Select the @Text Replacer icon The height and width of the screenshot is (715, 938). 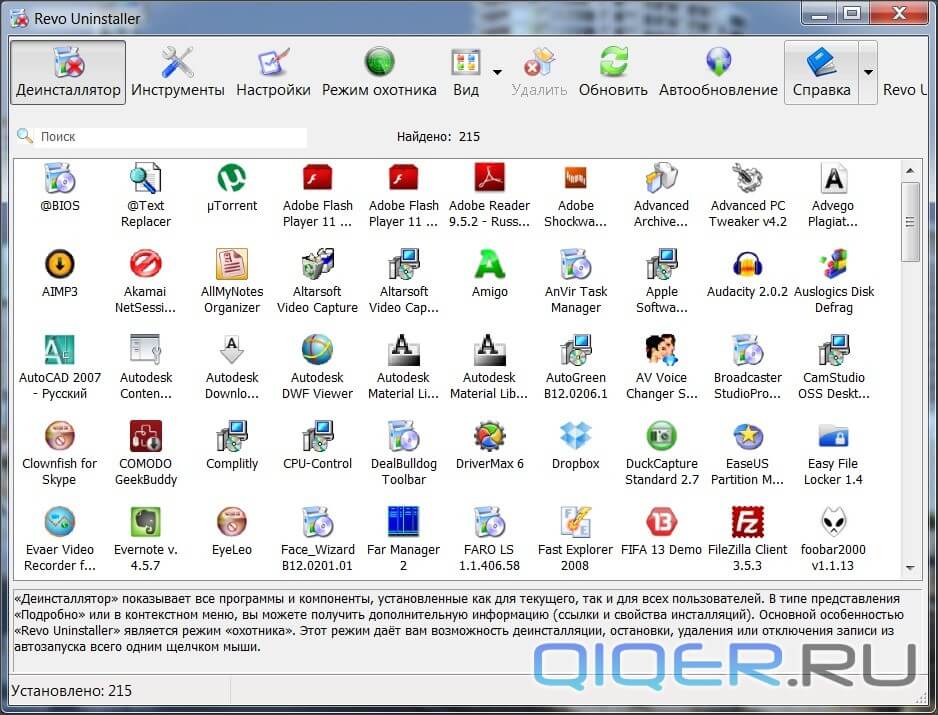(145, 178)
